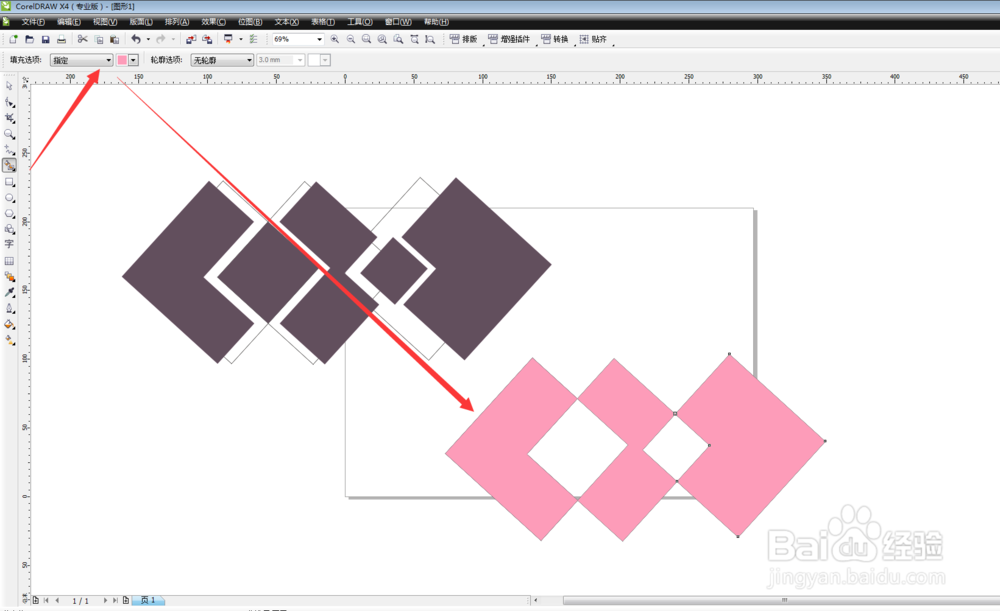Image resolution: width=1000 pixels, height=611 pixels.
Task: Select the Ellipse tool
Action: [9, 198]
